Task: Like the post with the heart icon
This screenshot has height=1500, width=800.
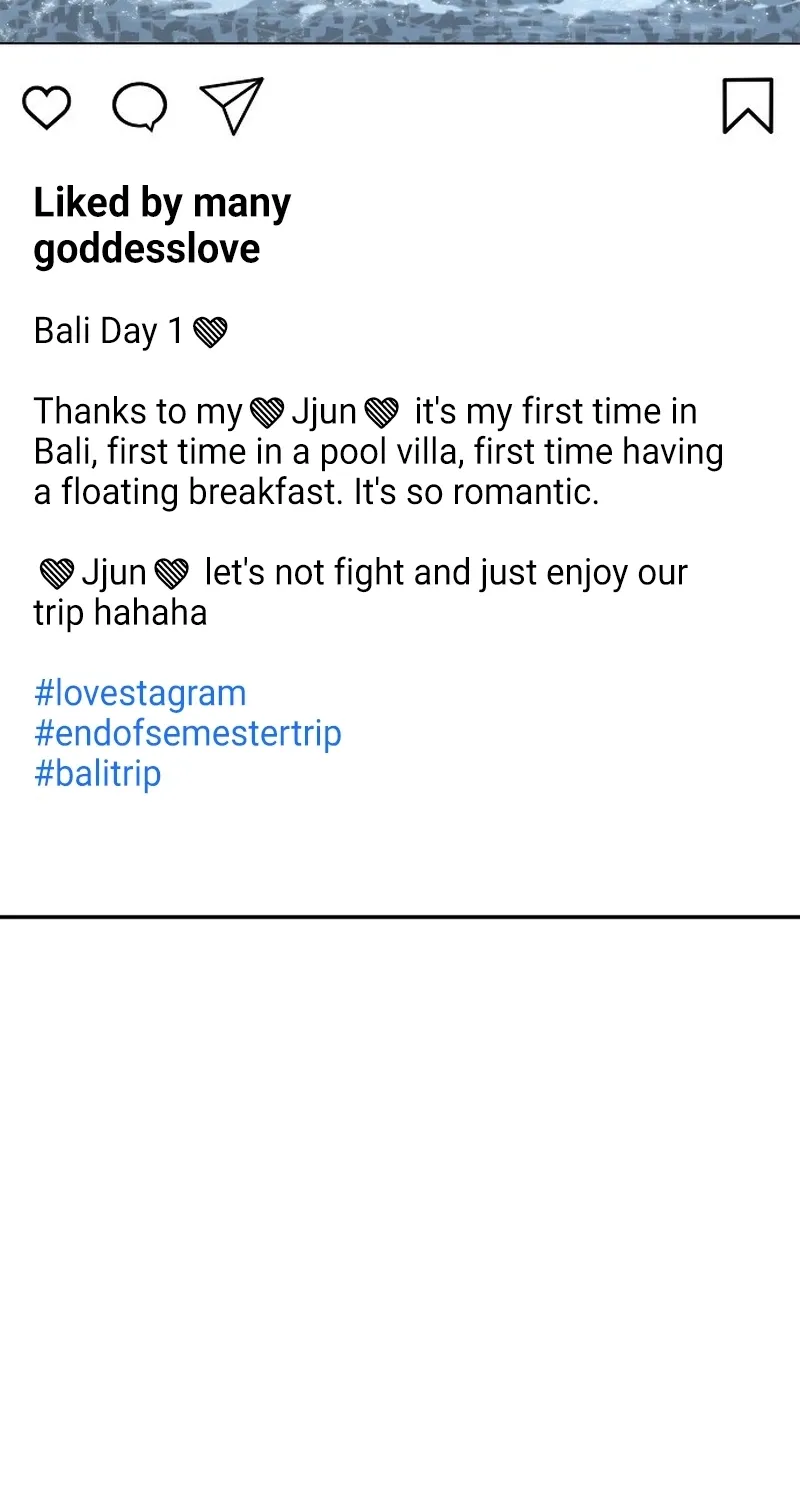Action: [47, 107]
